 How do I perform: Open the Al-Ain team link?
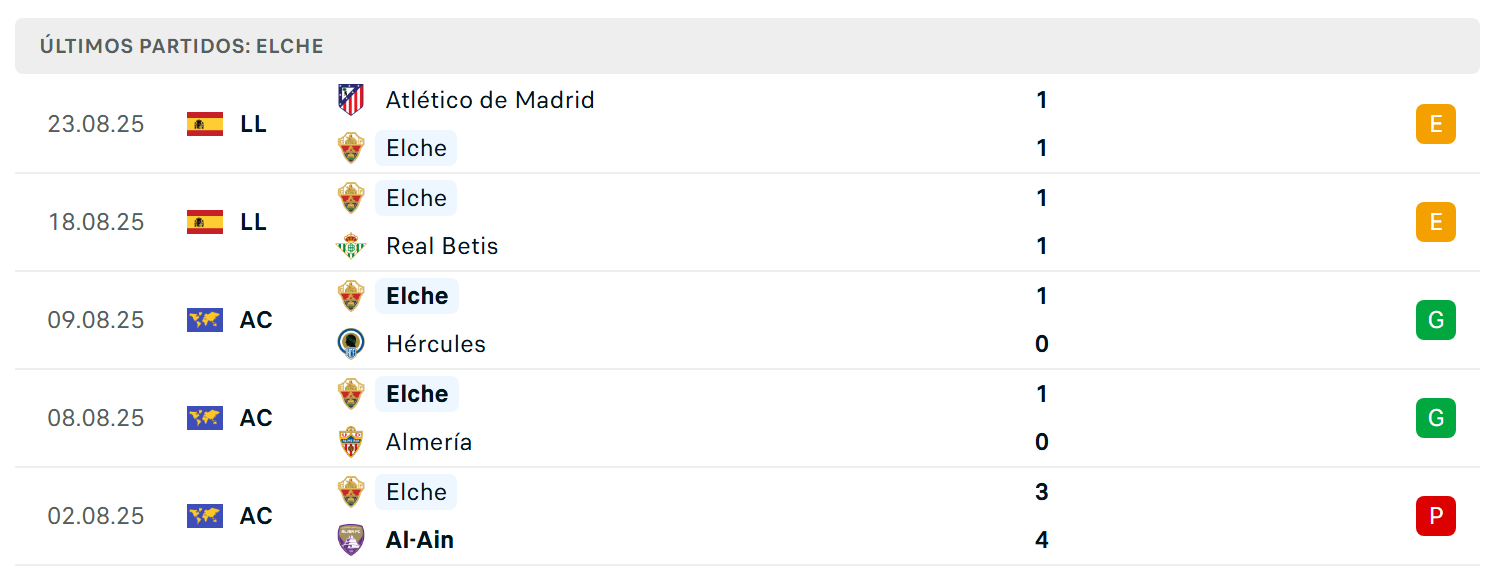[x=420, y=540]
